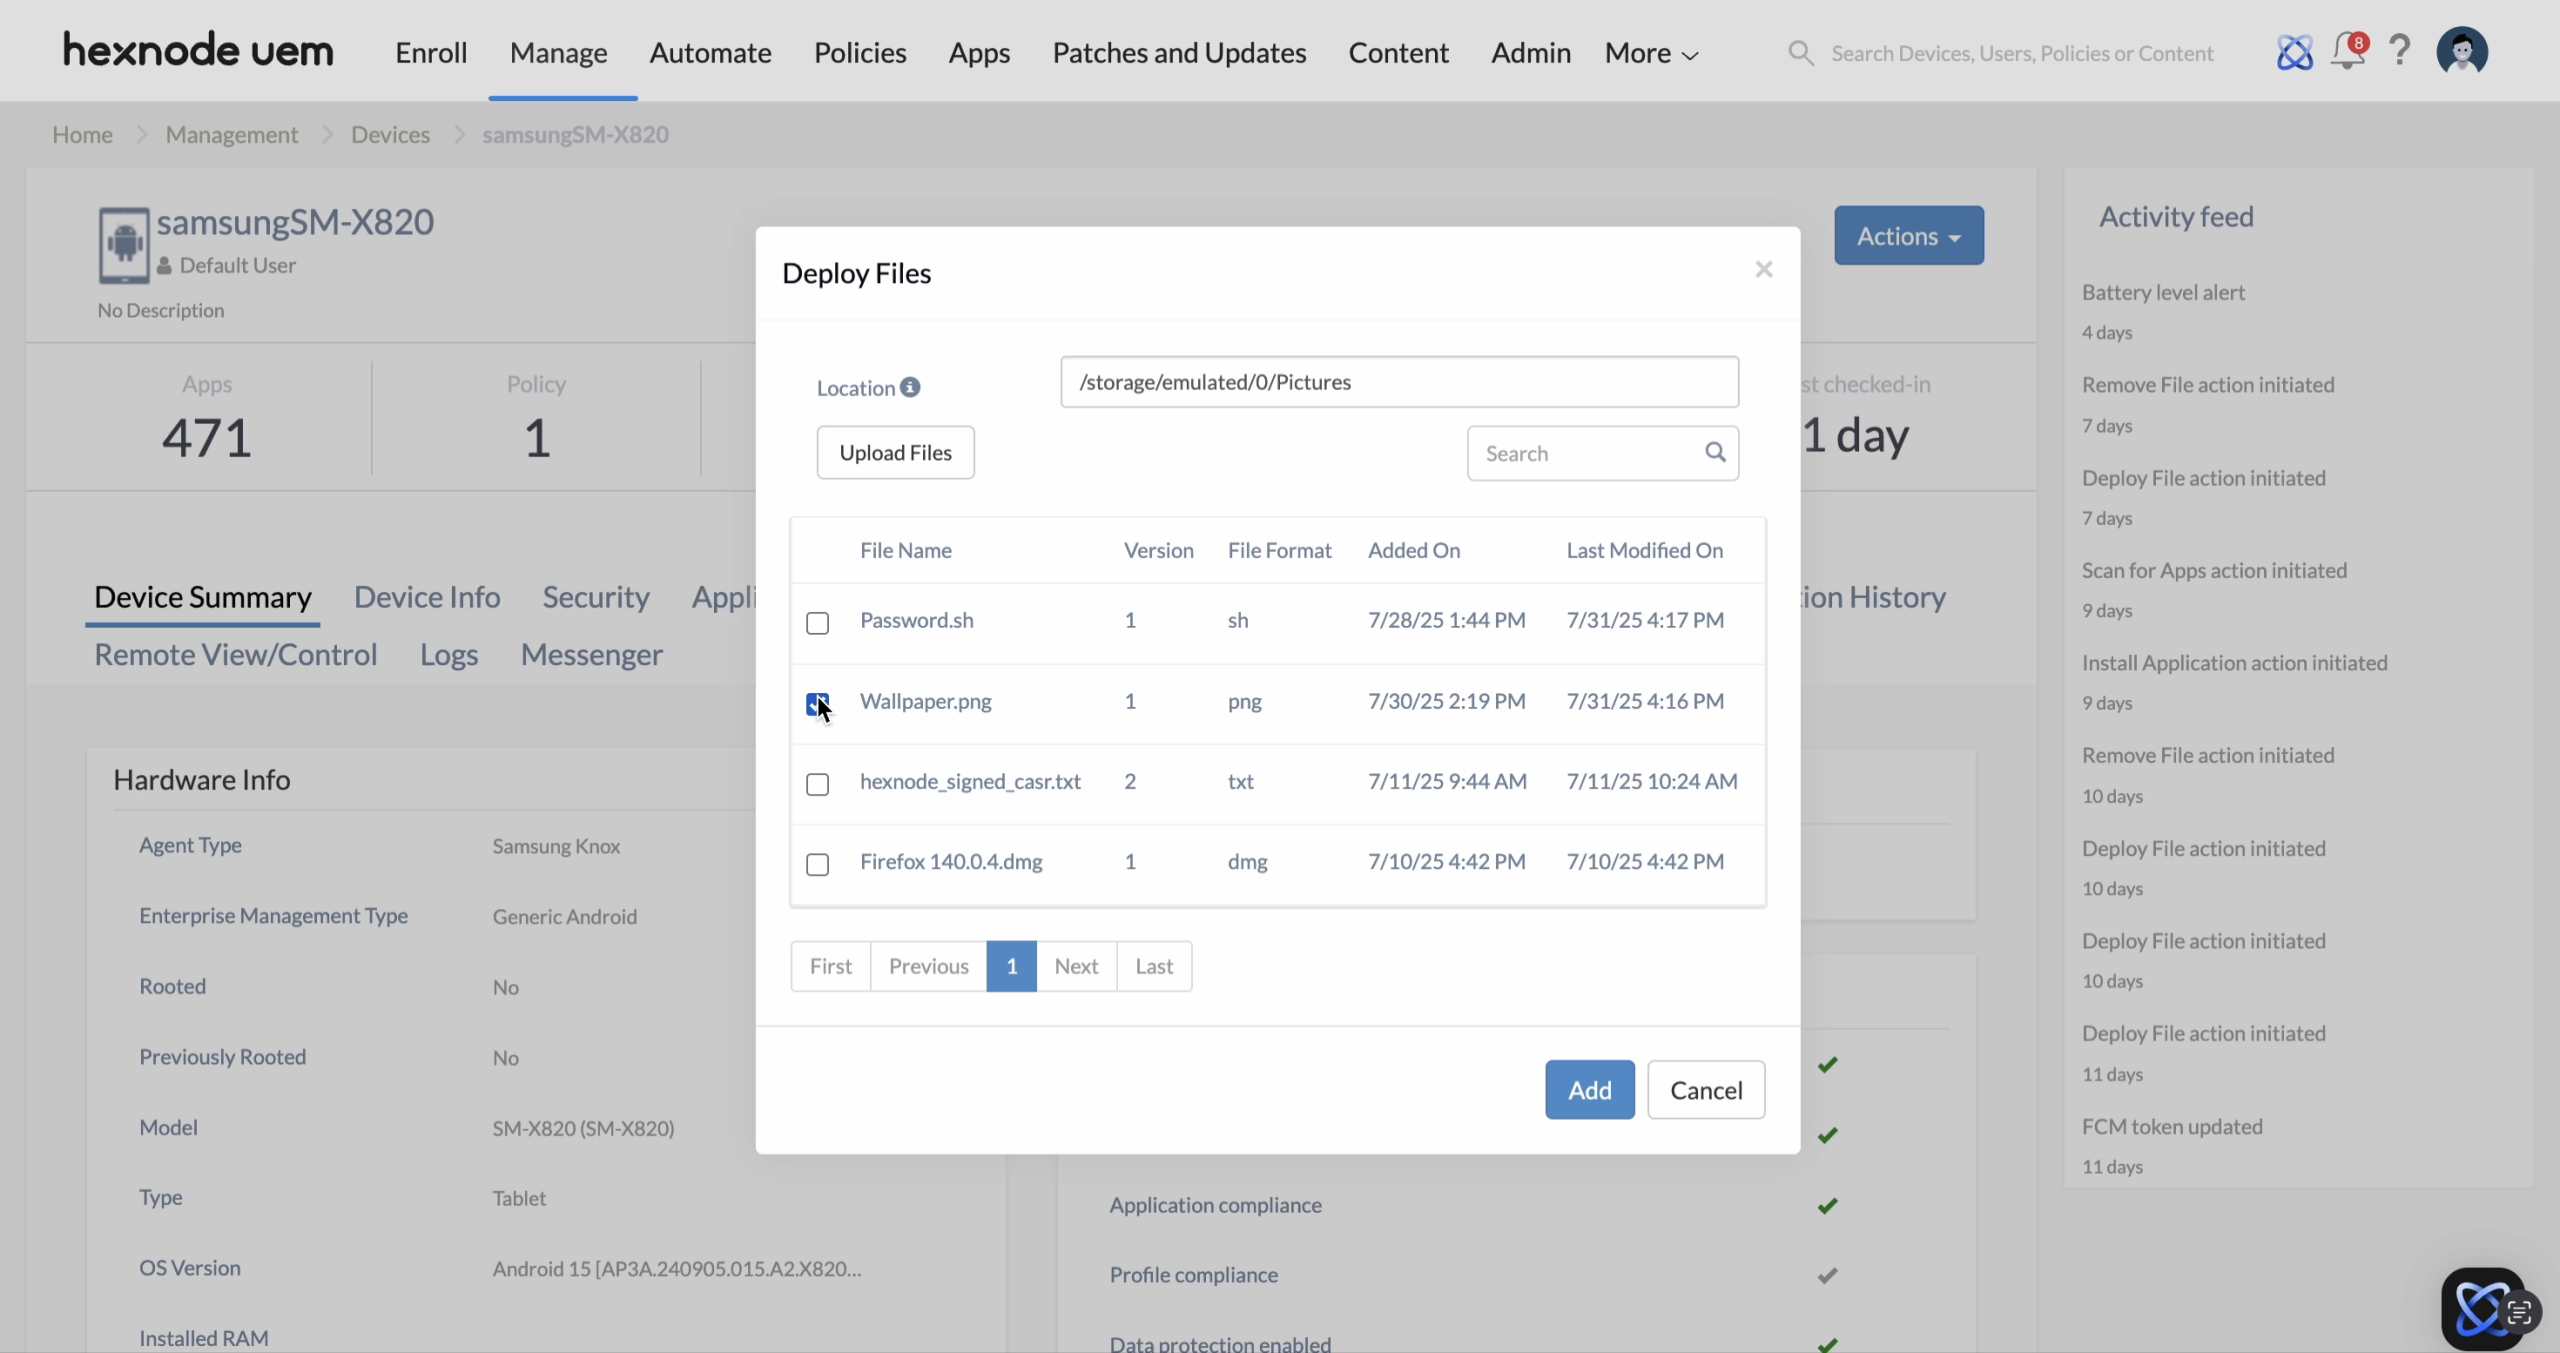Switch to Security tab

pyautogui.click(x=596, y=597)
